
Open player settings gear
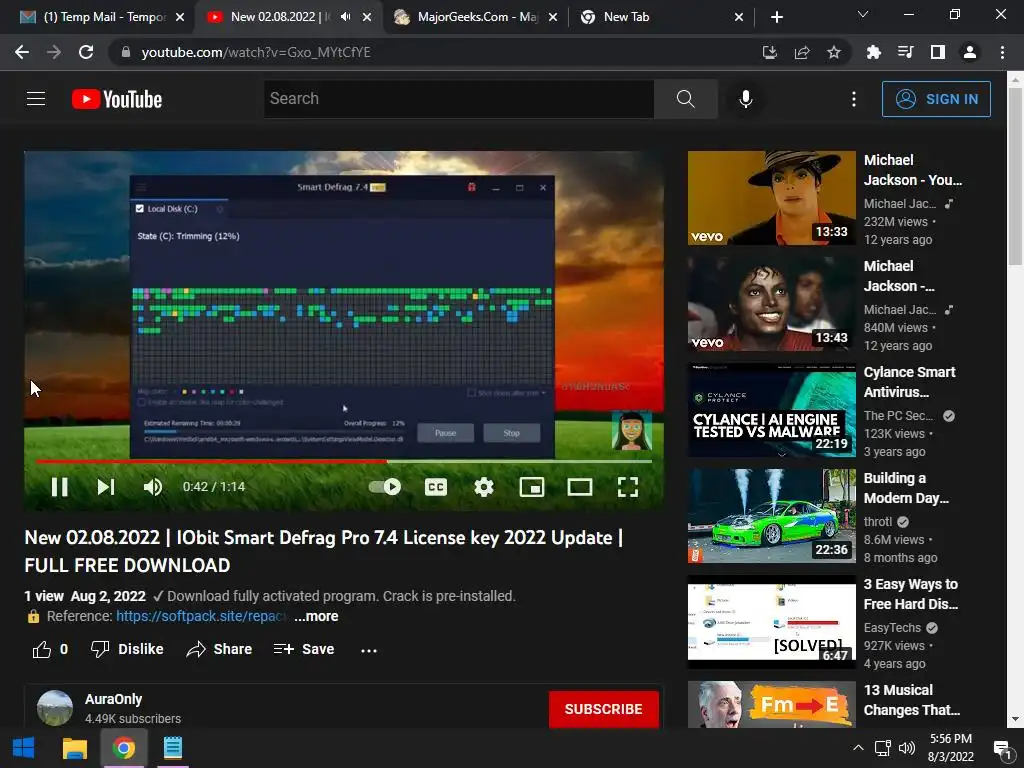[484, 487]
